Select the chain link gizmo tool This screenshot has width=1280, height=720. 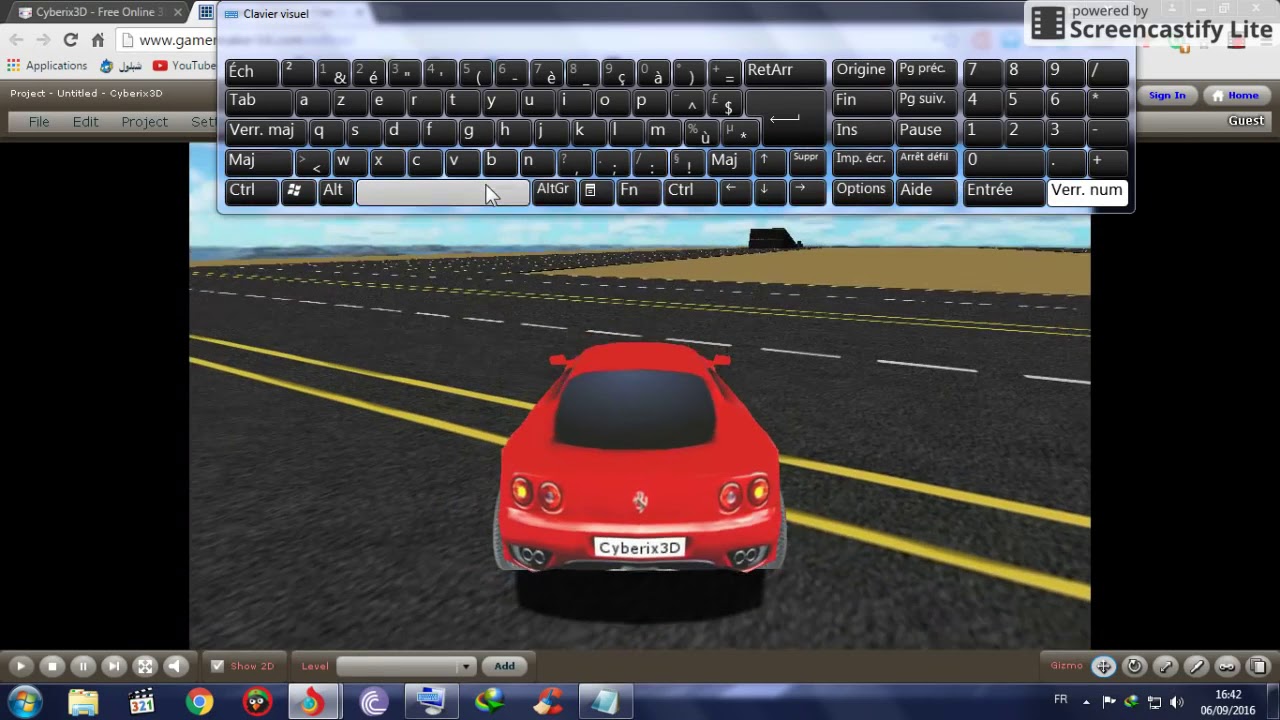click(x=1227, y=666)
